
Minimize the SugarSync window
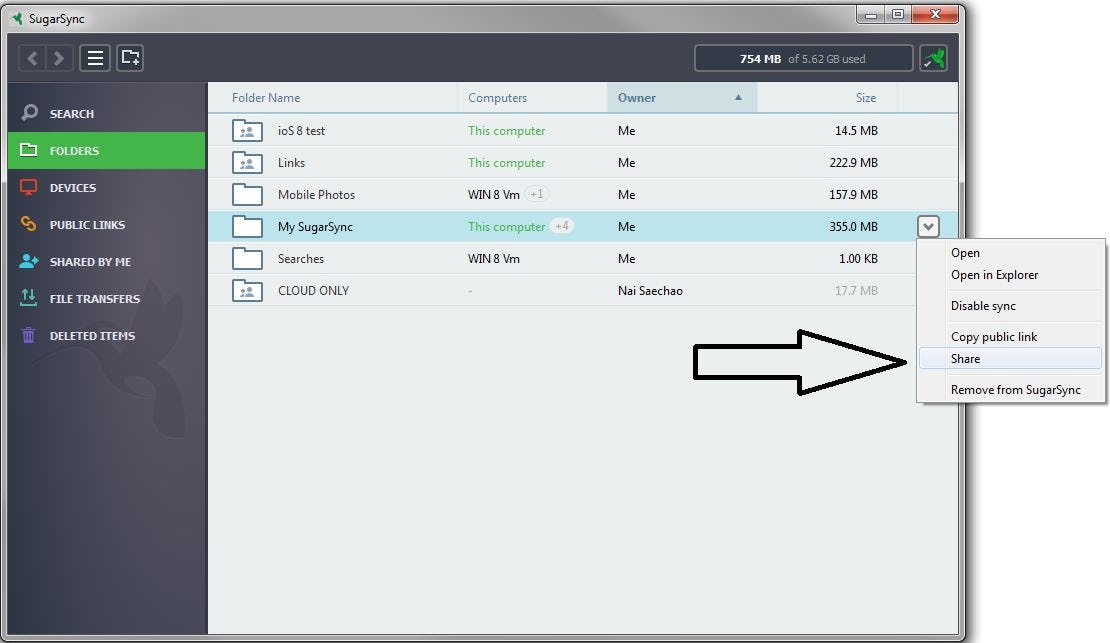coord(870,15)
